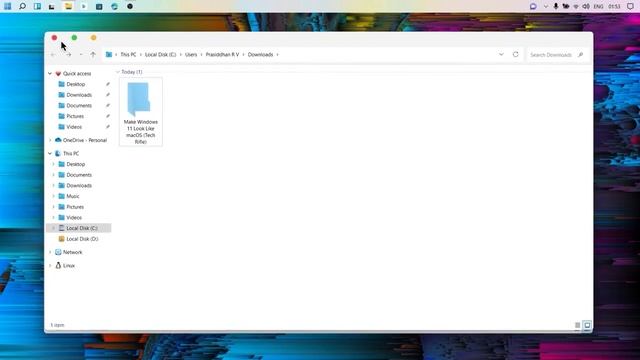Go back with the back arrow
640x360 pixels.
(53, 54)
